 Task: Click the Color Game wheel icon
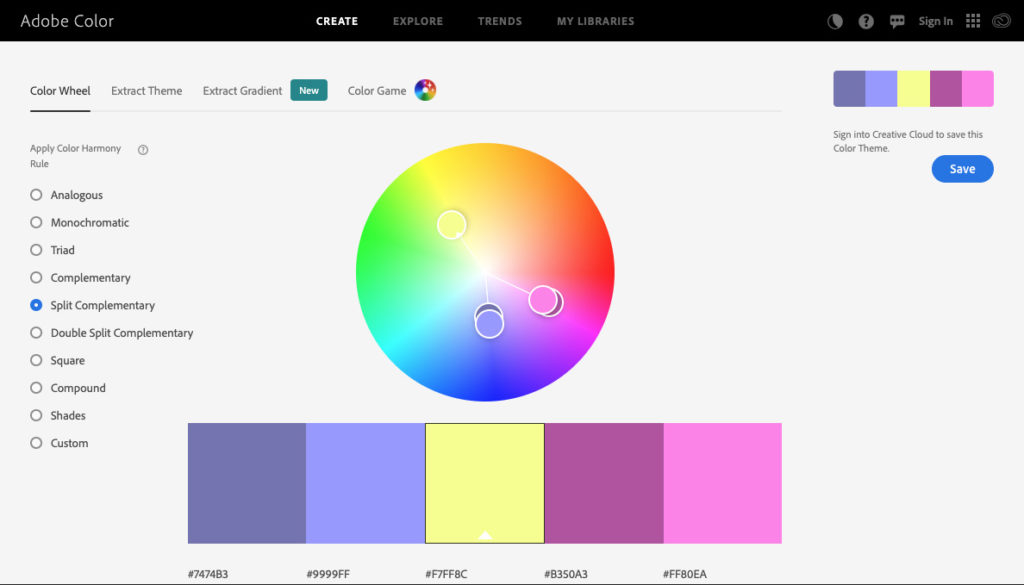click(424, 89)
